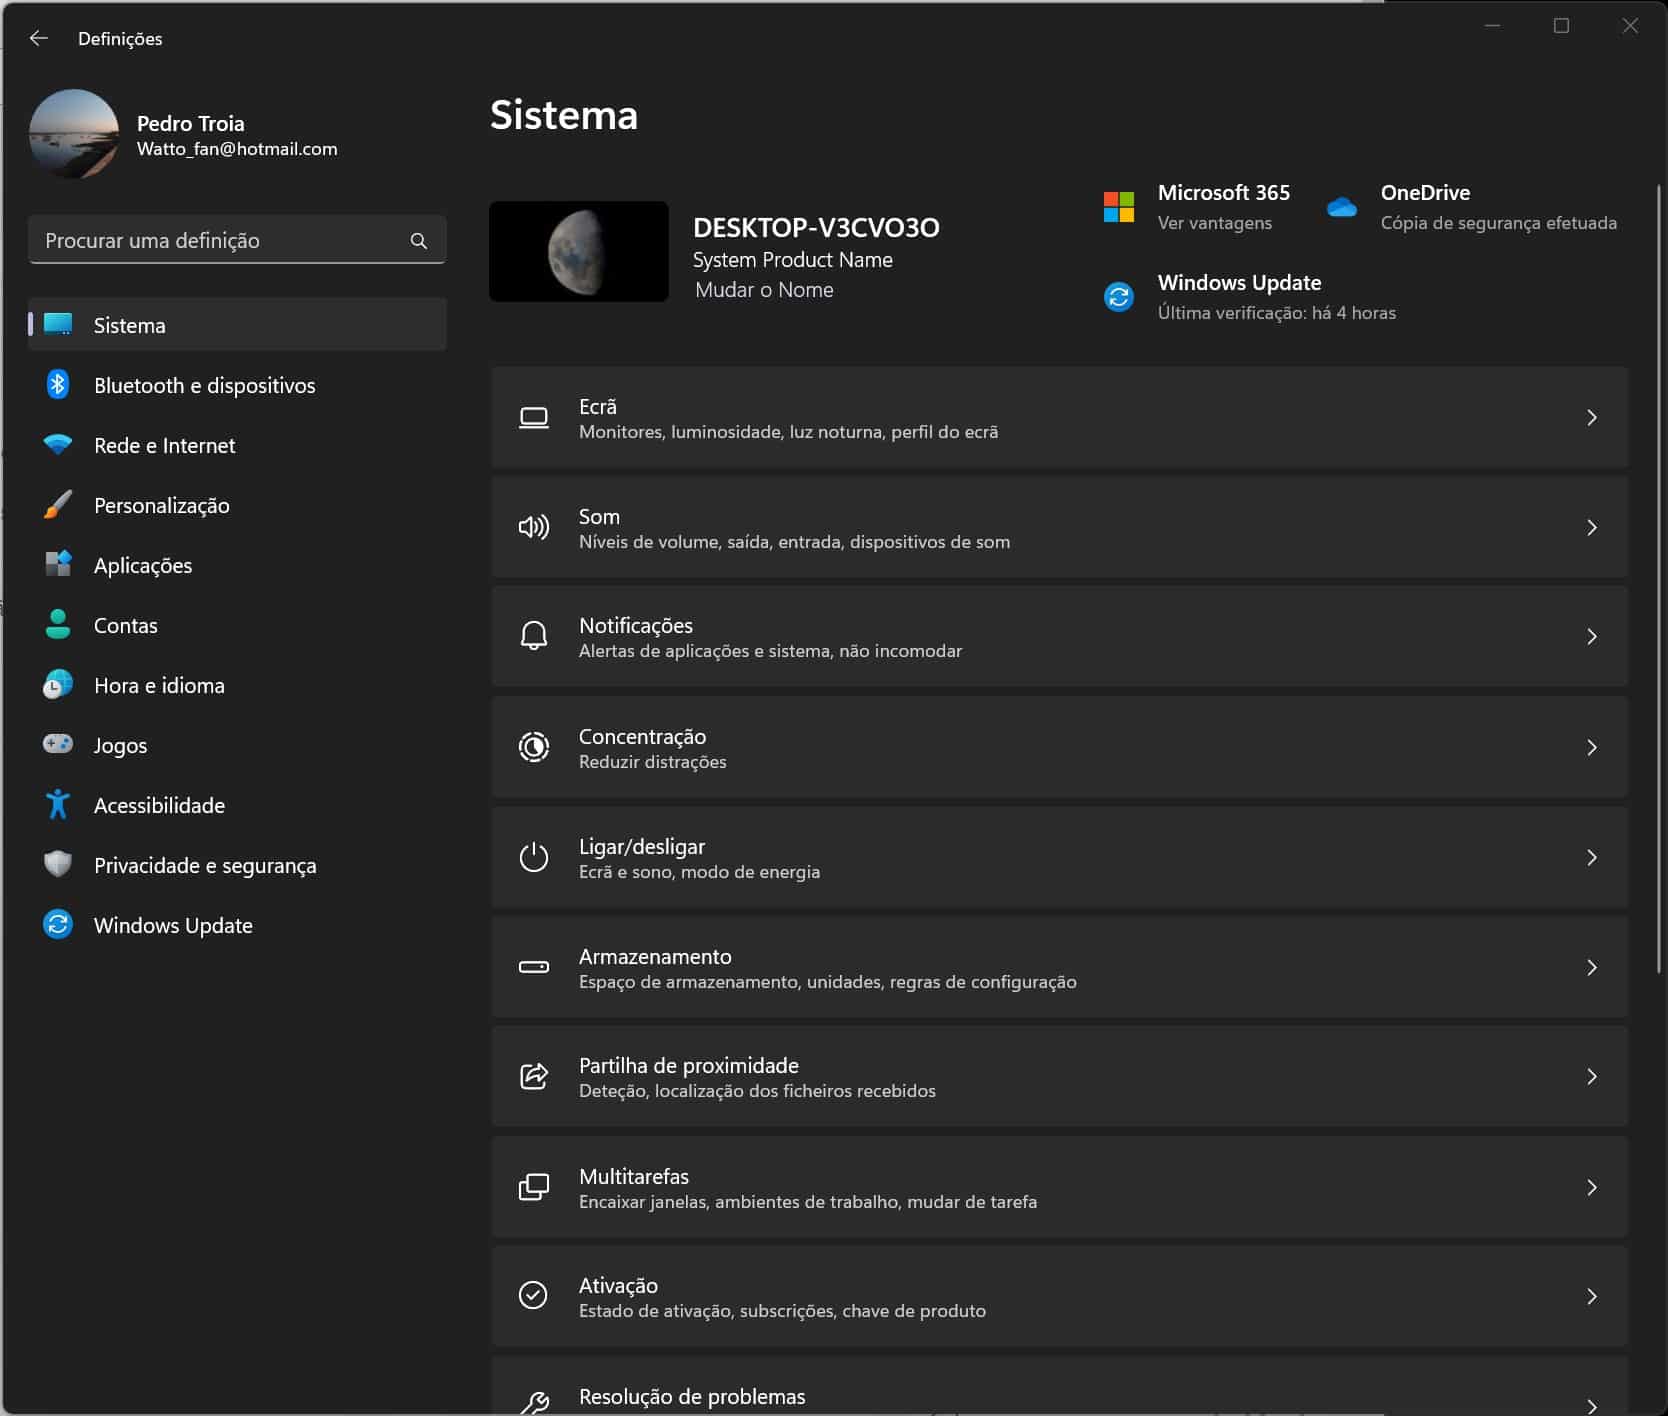Click the search magnifier icon
This screenshot has width=1668, height=1416.
pyautogui.click(x=418, y=241)
